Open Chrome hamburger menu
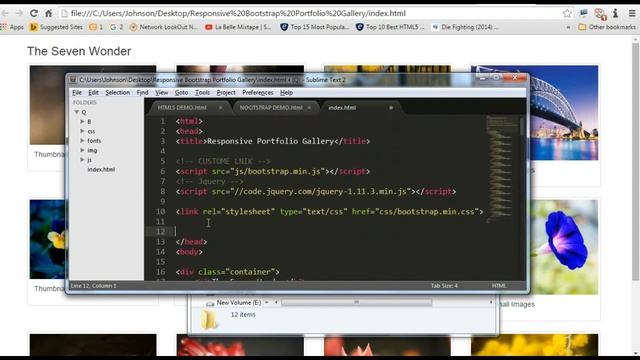 pyautogui.click(x=632, y=13)
